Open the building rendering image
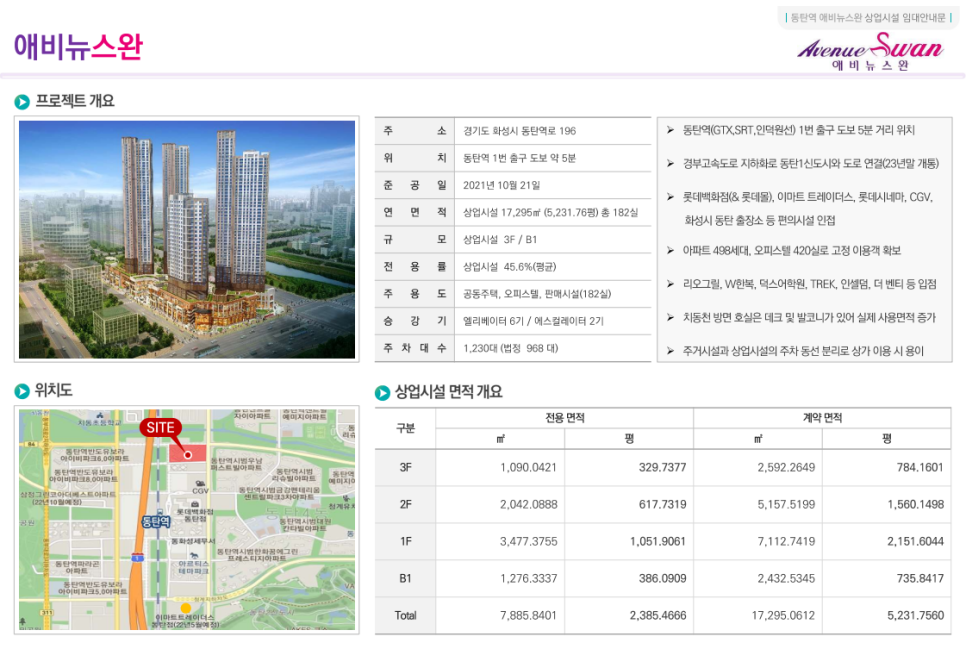The image size is (966, 649). (187, 239)
